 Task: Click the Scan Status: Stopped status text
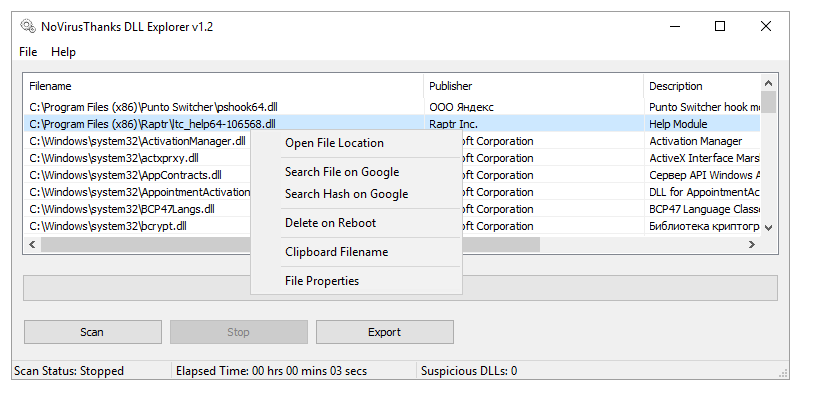69,371
